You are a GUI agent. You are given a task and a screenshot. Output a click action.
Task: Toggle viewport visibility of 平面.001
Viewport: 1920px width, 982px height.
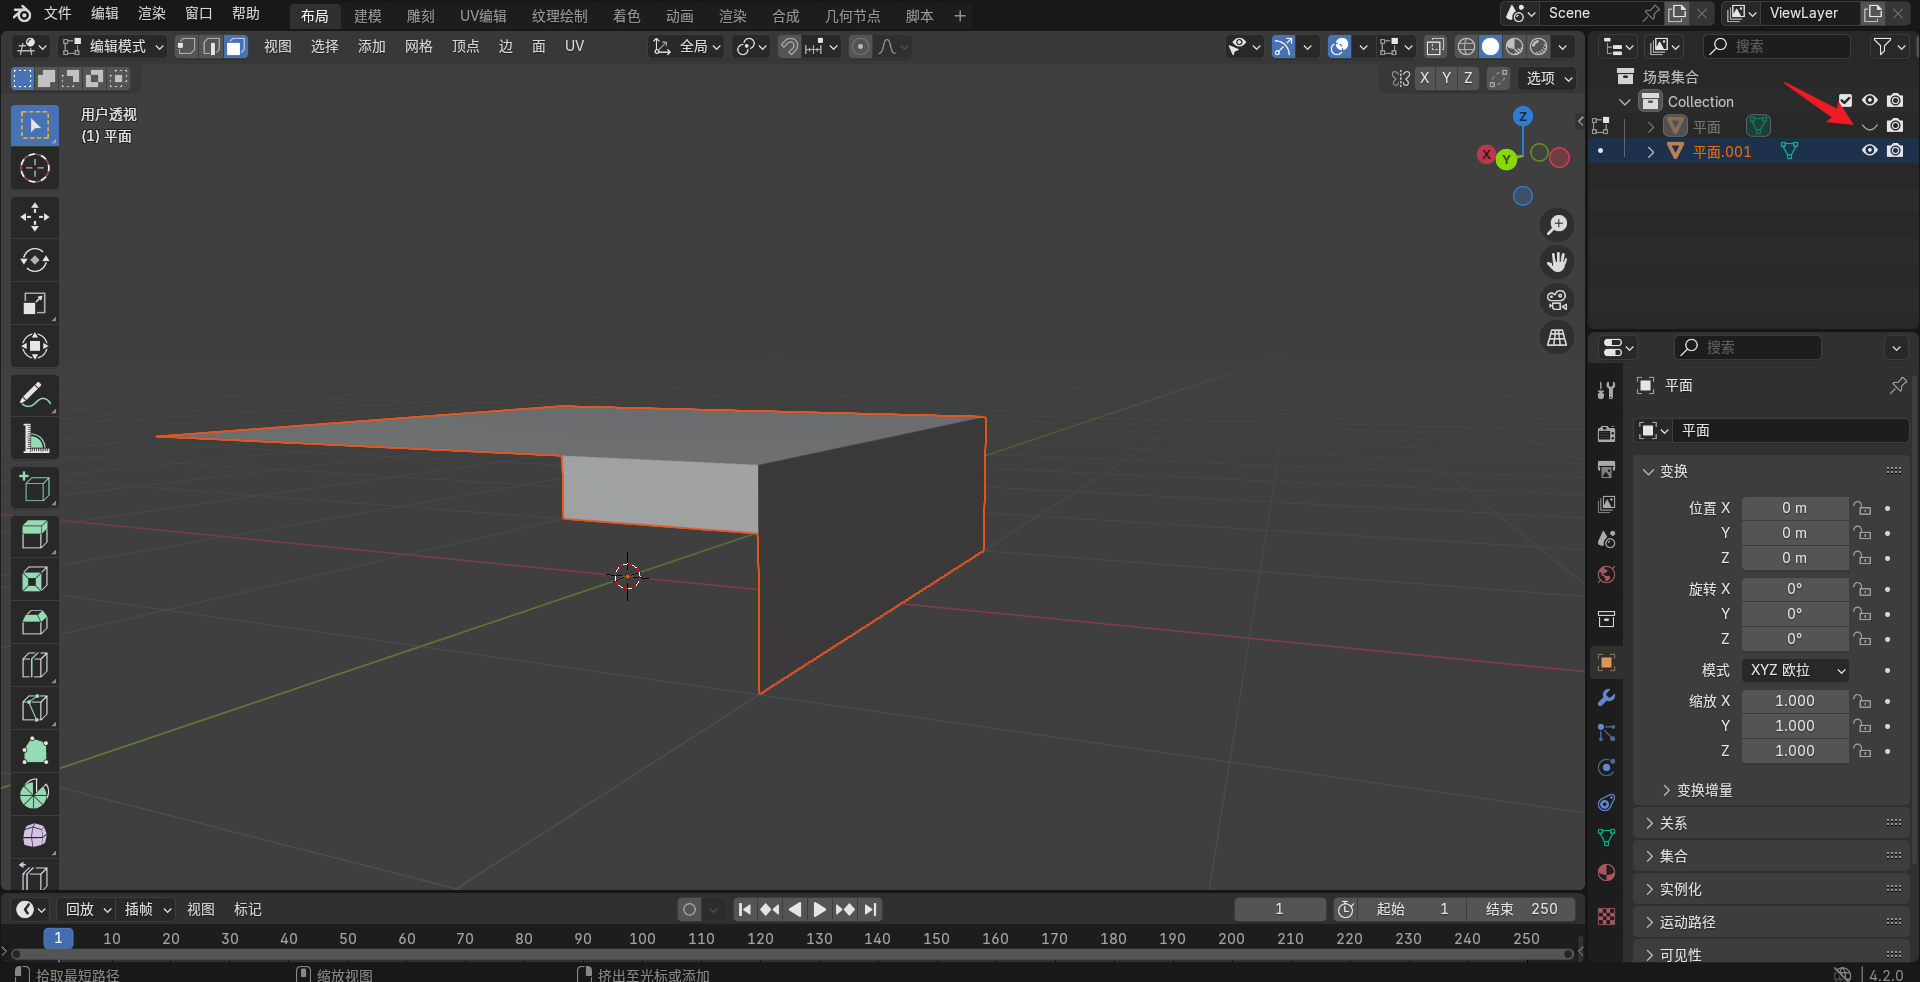point(1869,151)
